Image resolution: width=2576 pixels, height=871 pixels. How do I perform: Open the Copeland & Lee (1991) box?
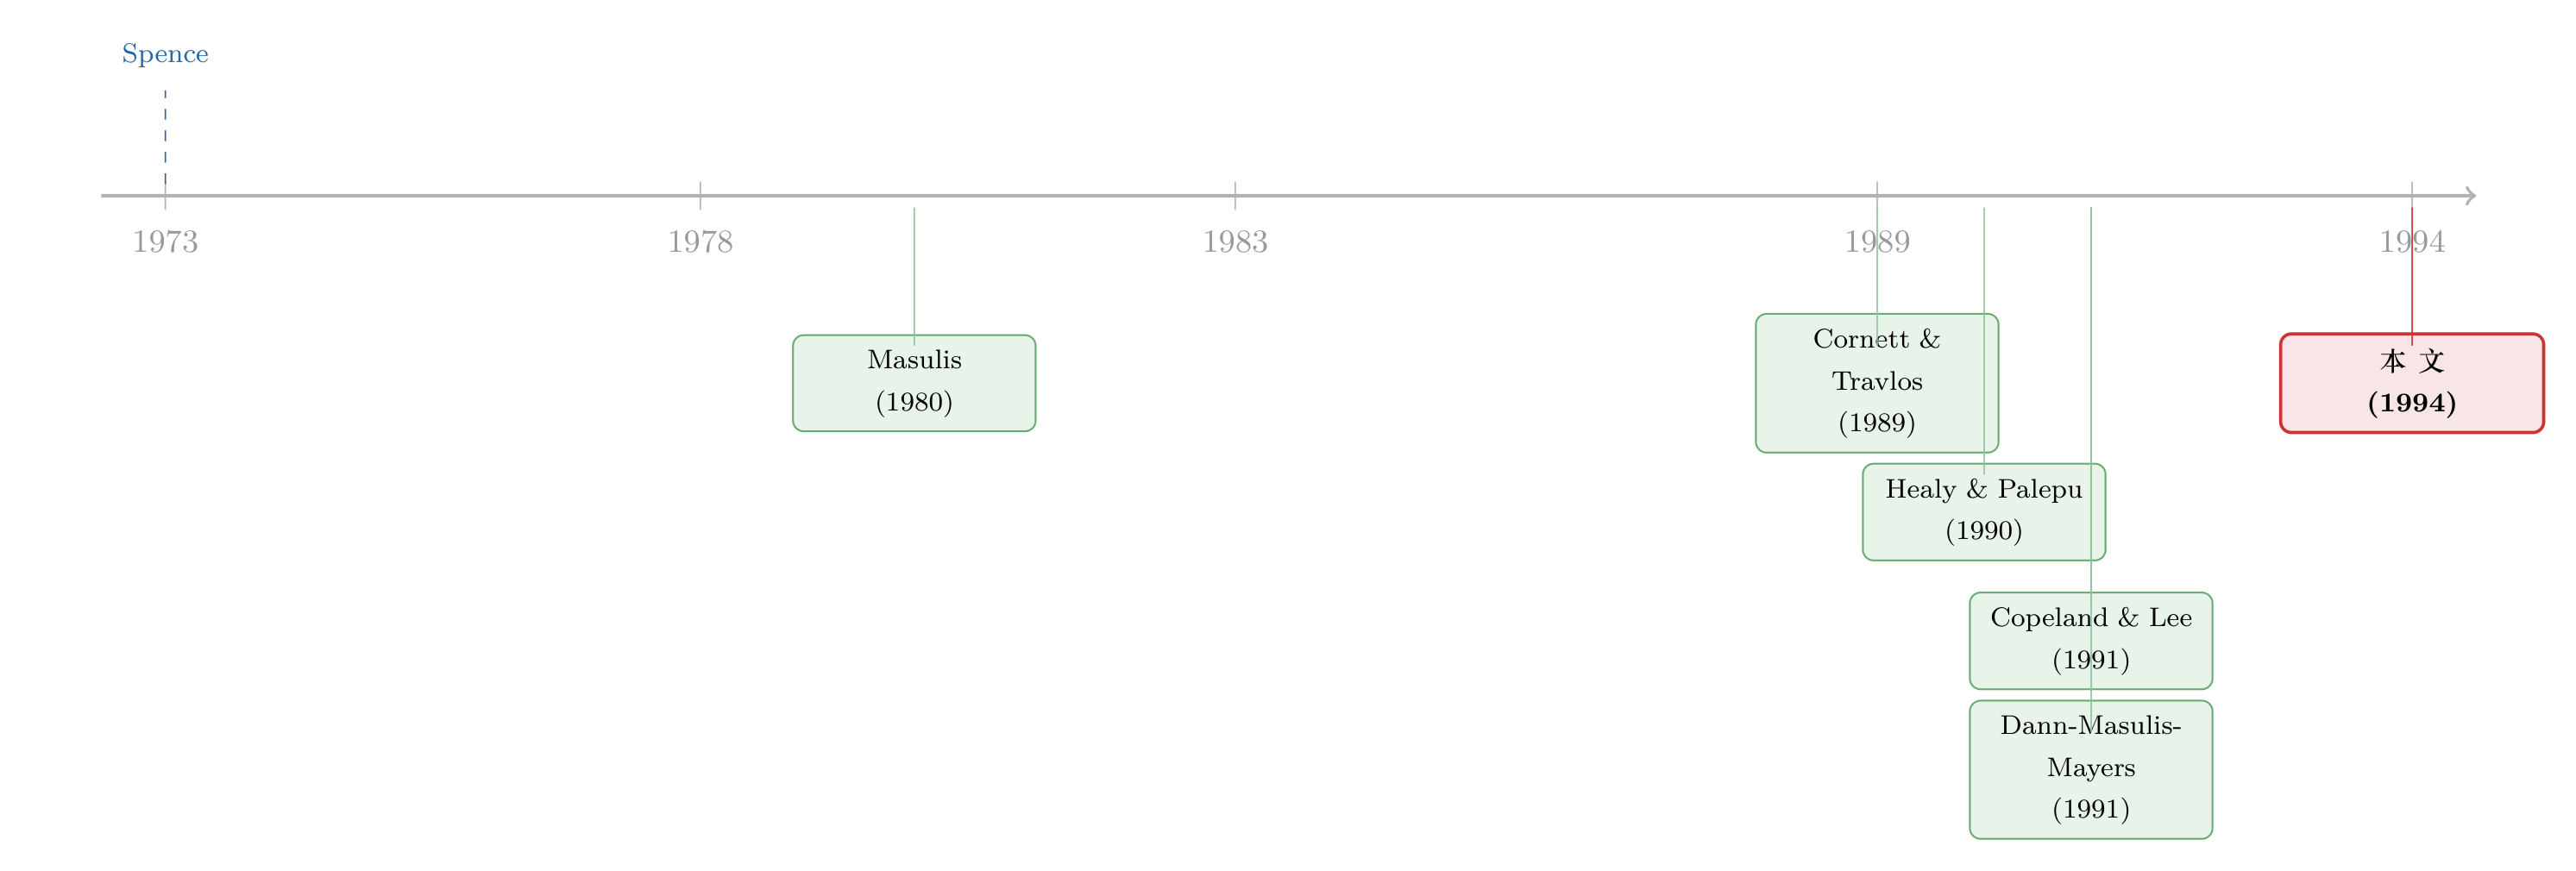click(2091, 641)
